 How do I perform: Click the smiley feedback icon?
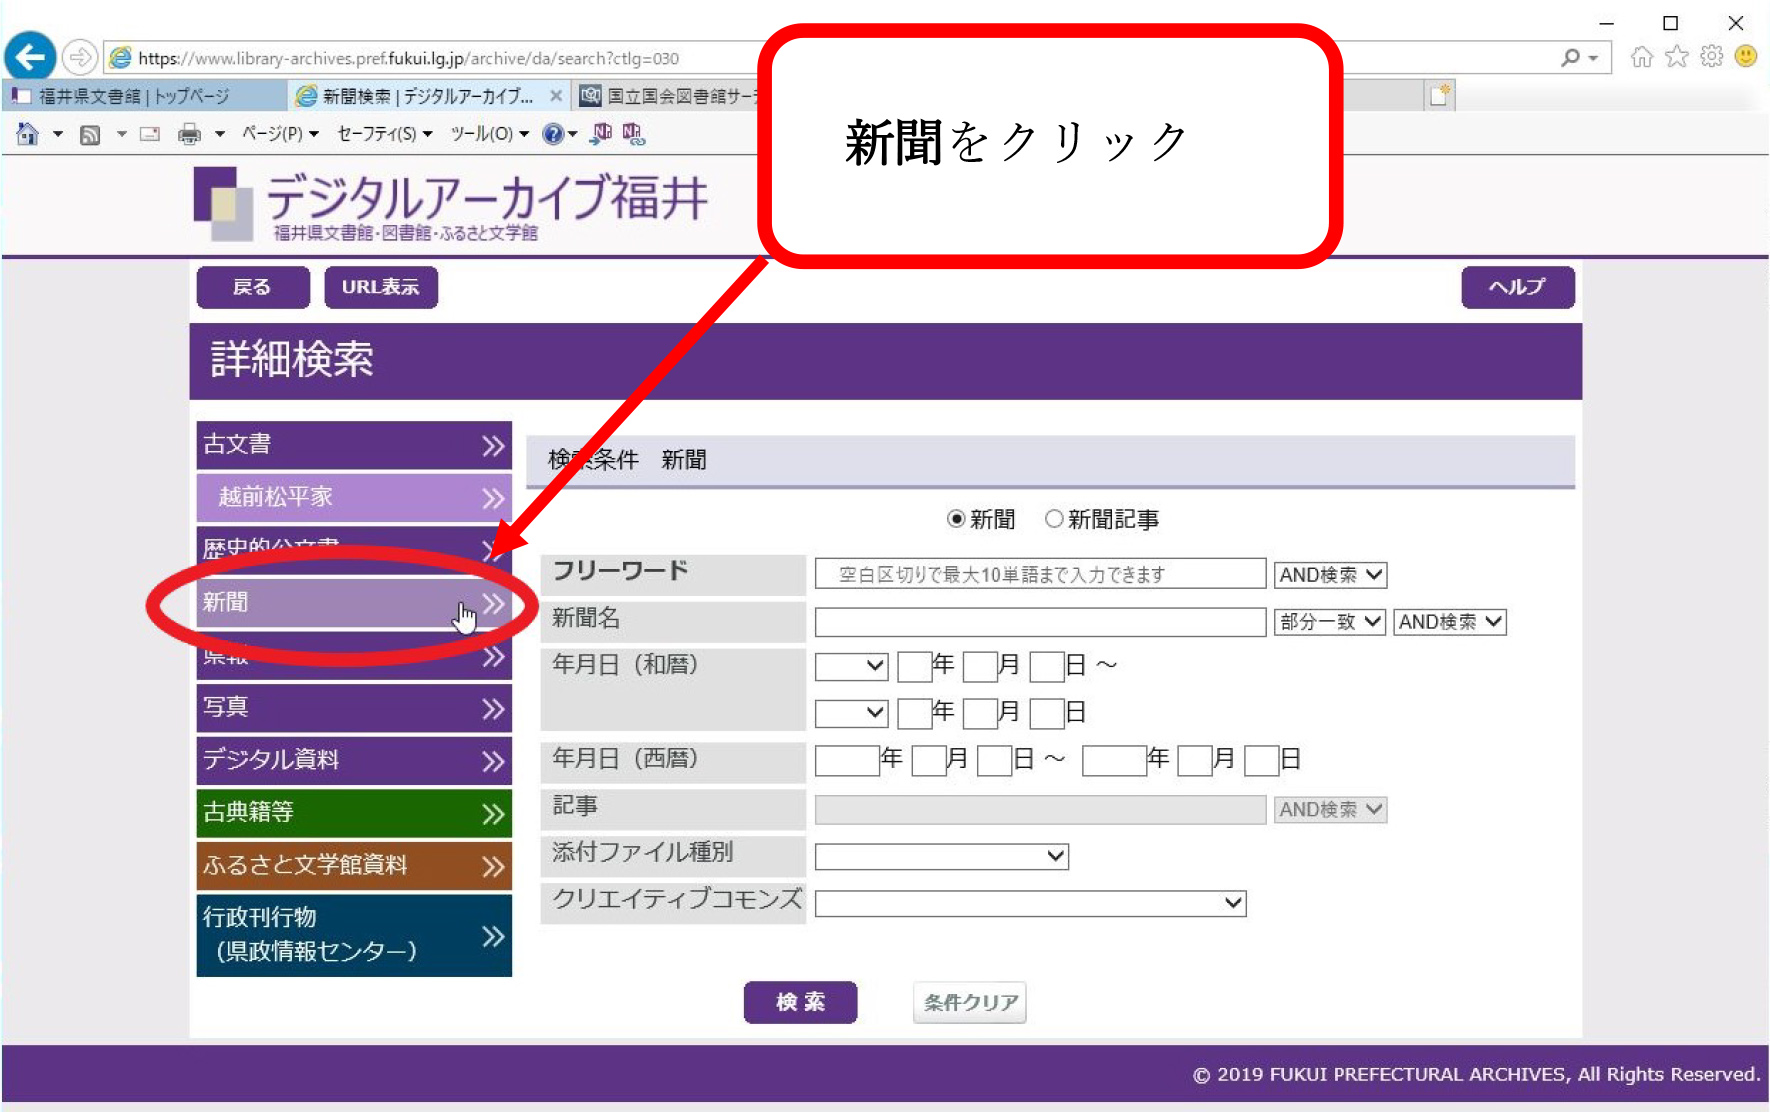pos(1746,56)
